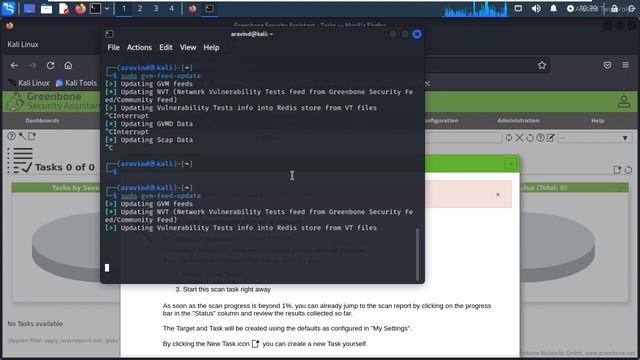Viewport: 640px width, 360px height.
Task: Click the Tasks by Severity chart header
Action: click(56, 188)
